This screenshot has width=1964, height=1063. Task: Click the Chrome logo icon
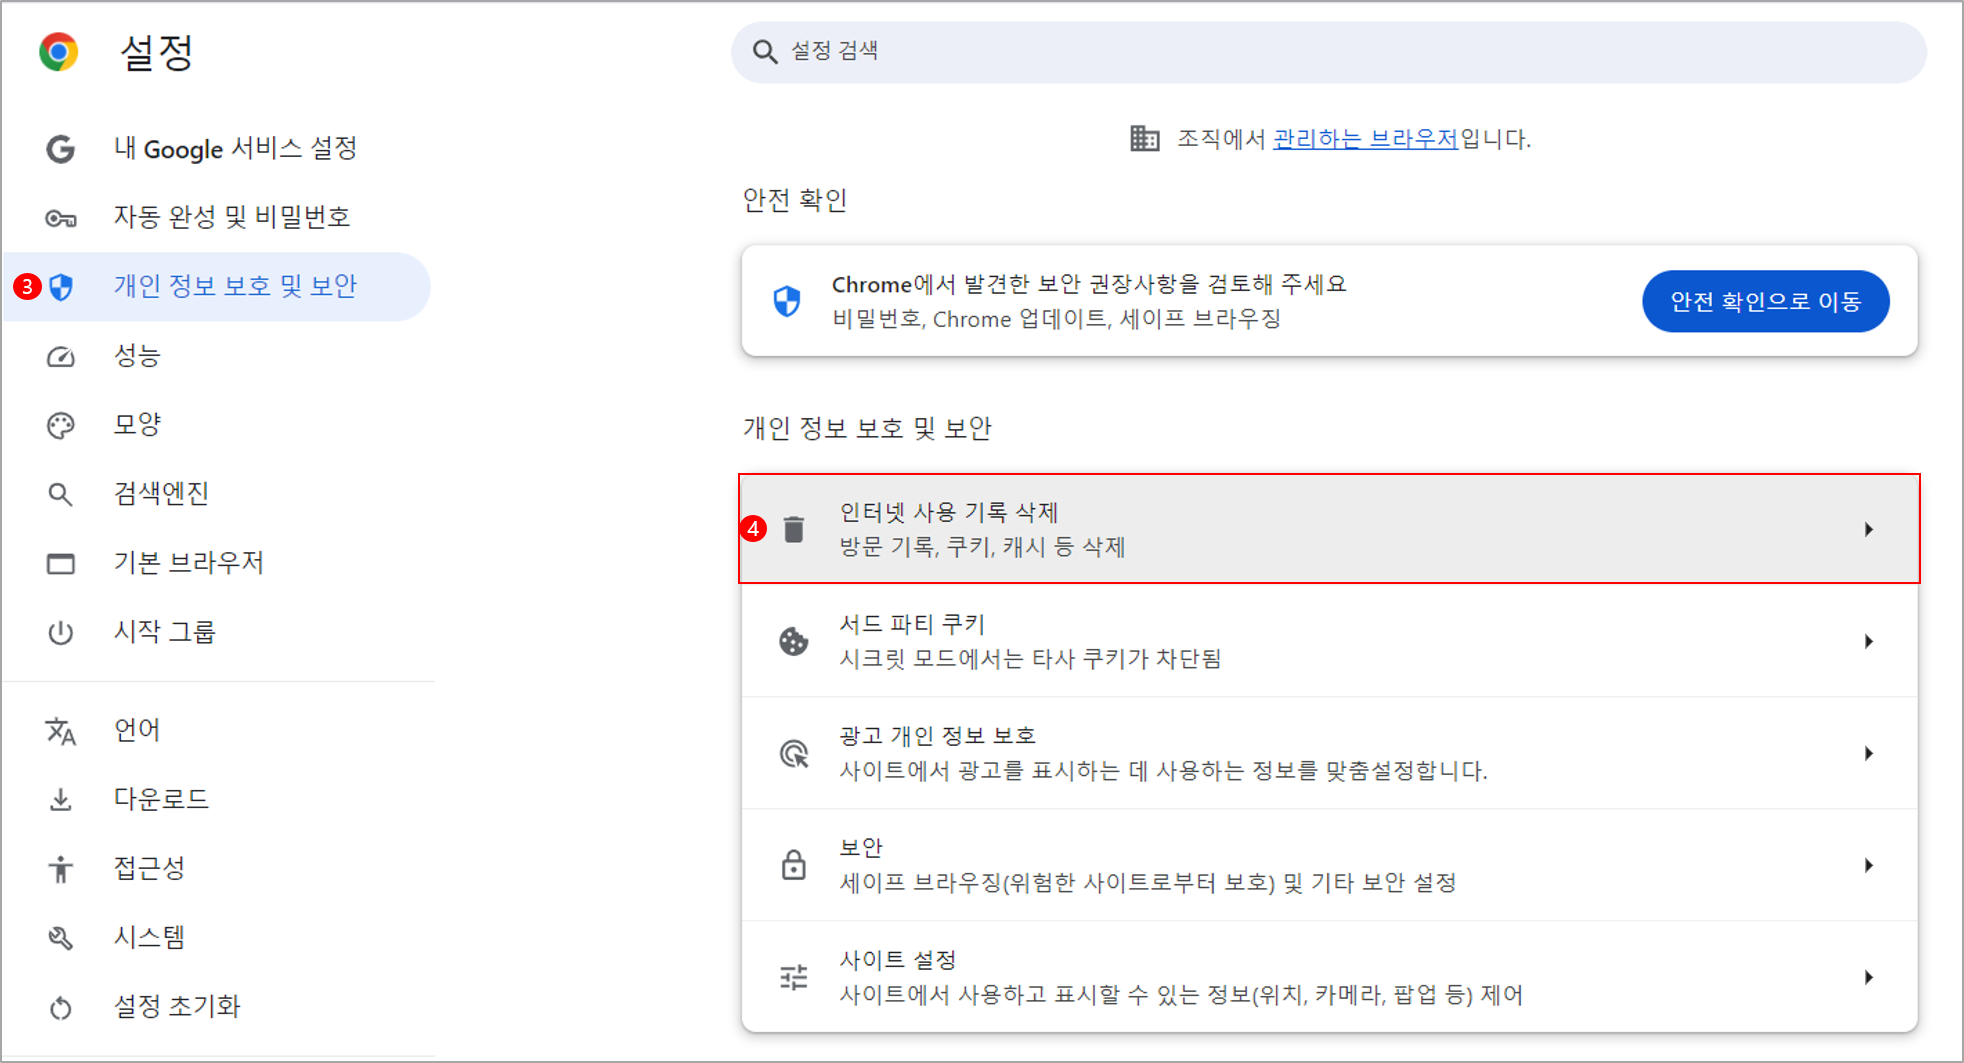pos(59,52)
